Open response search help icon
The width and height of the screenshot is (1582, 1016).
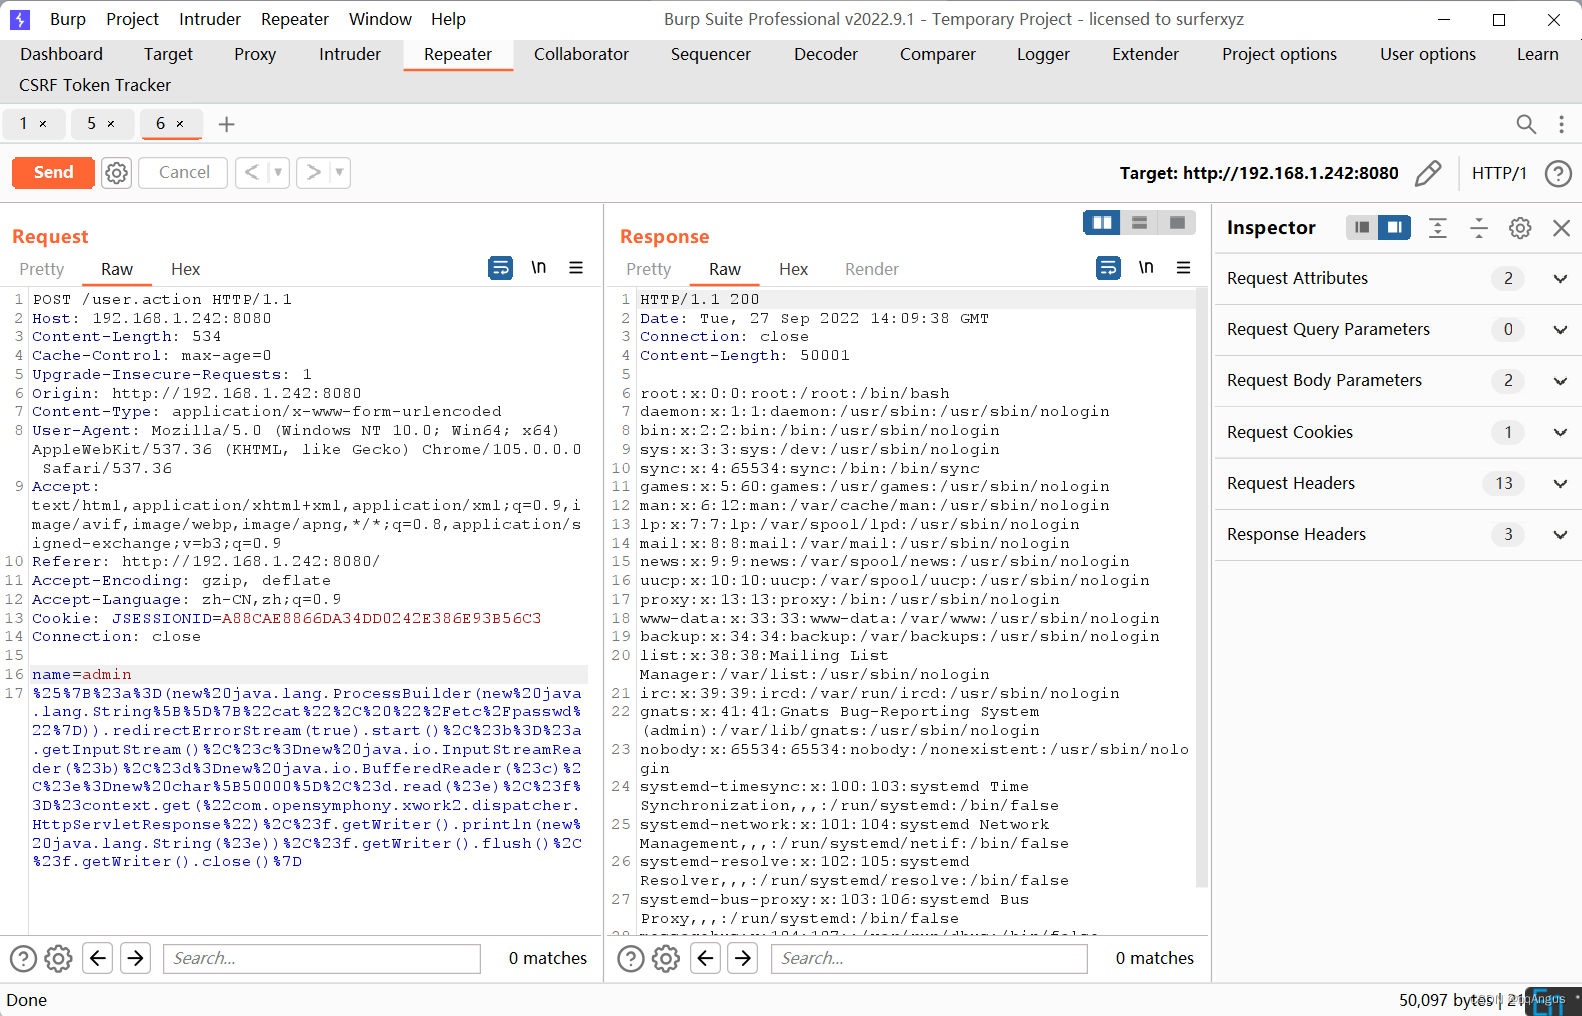coord(631,958)
